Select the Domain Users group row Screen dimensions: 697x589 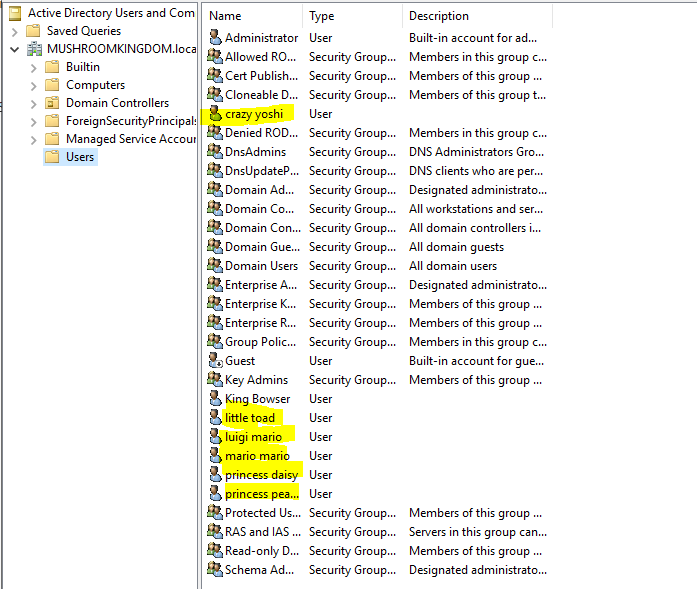point(261,266)
